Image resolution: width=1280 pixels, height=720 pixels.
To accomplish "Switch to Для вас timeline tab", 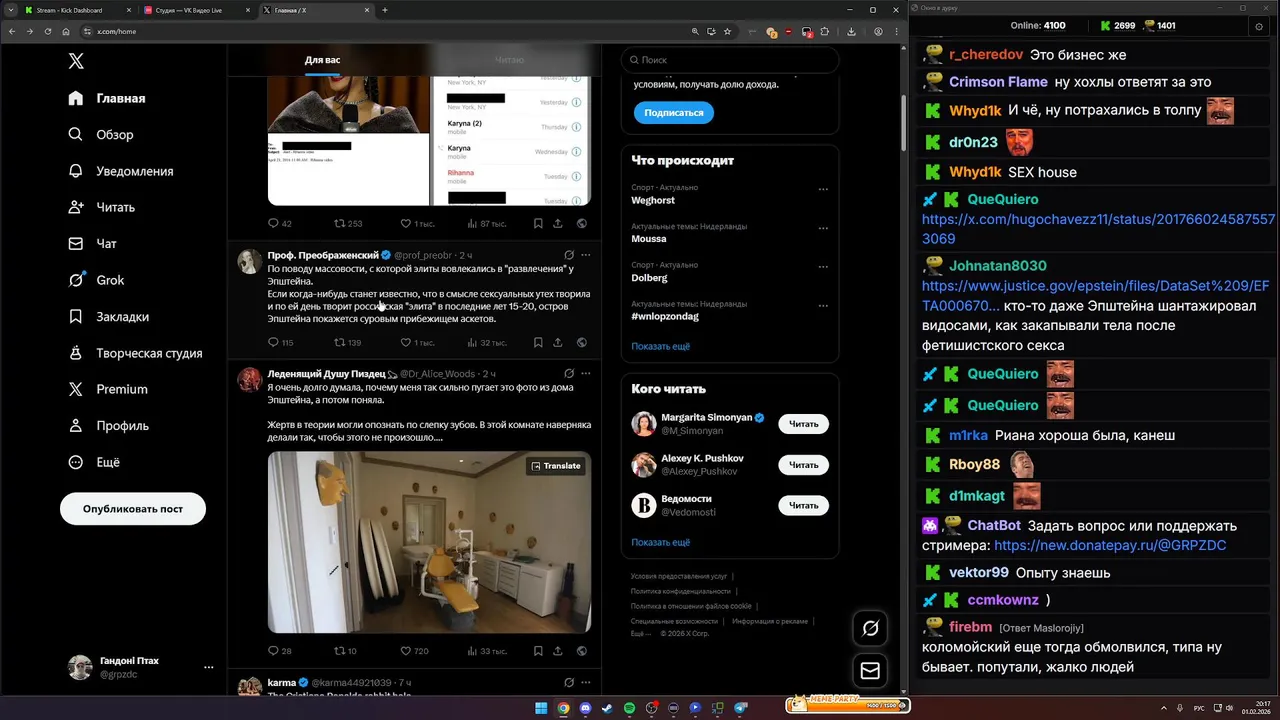I will coord(322,60).
